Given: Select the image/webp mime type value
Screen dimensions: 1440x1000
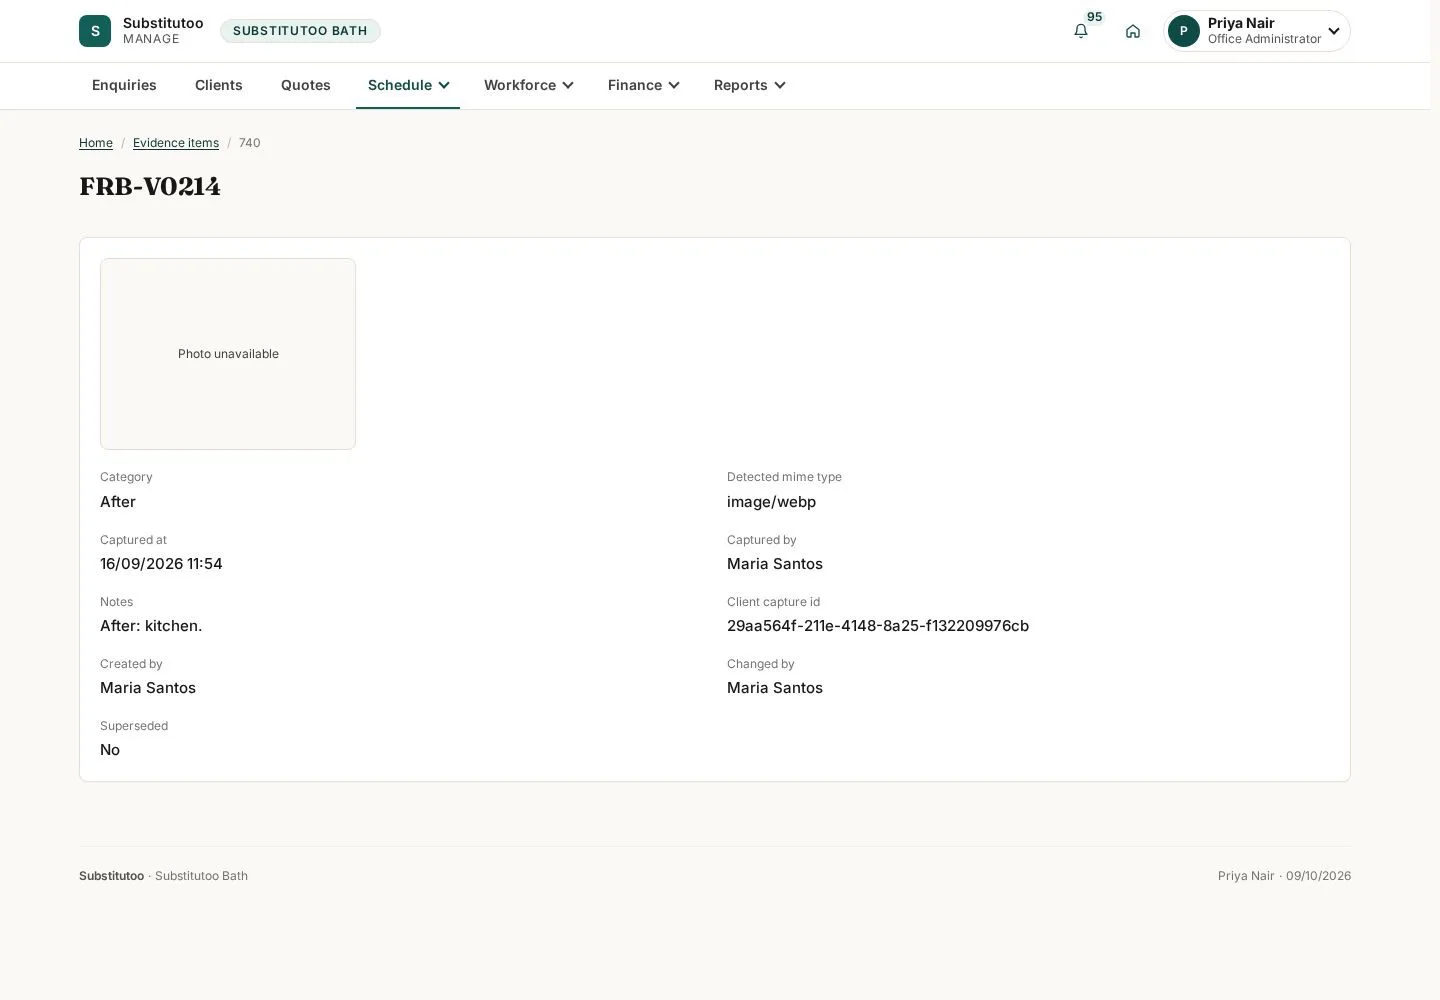Looking at the screenshot, I should point(771,502).
